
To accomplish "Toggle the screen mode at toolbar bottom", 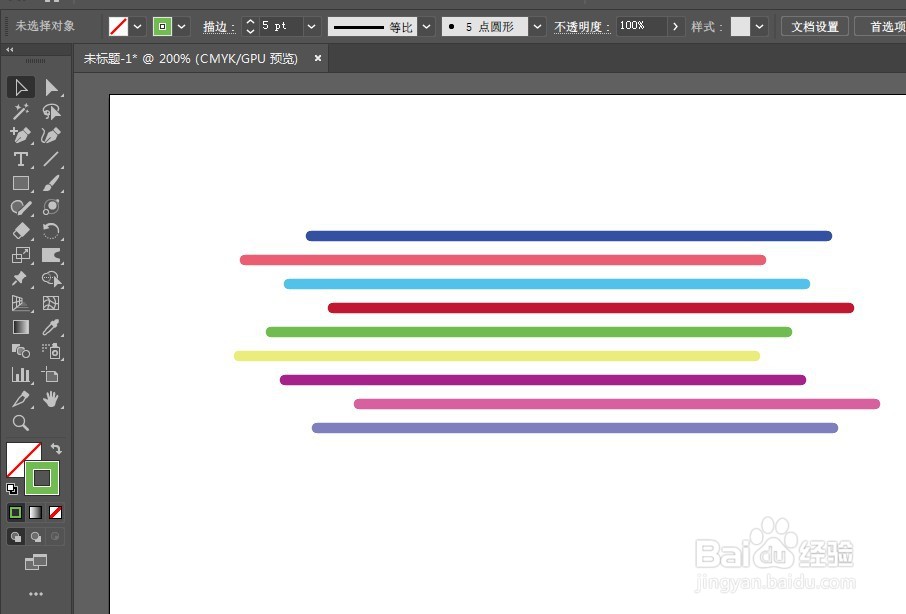I will click(37, 563).
